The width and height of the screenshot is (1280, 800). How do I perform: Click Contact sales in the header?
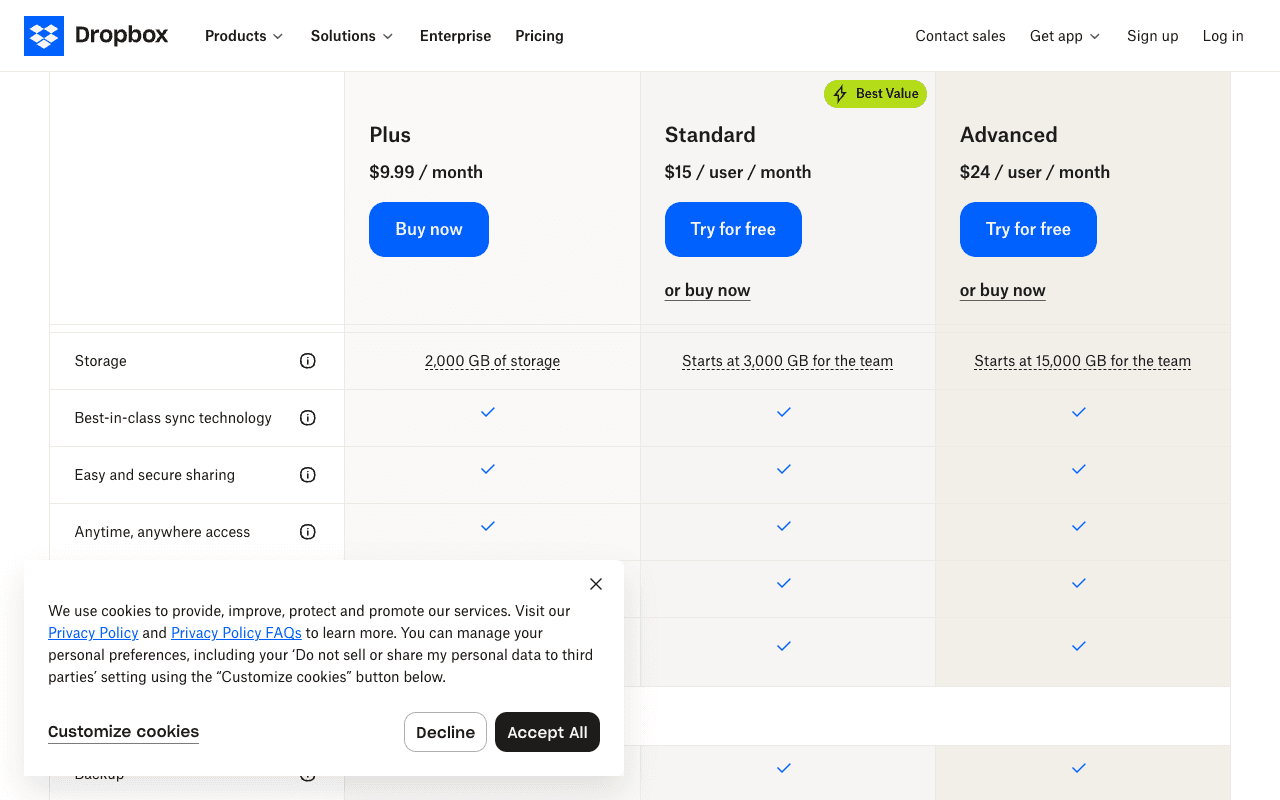pyautogui.click(x=961, y=36)
